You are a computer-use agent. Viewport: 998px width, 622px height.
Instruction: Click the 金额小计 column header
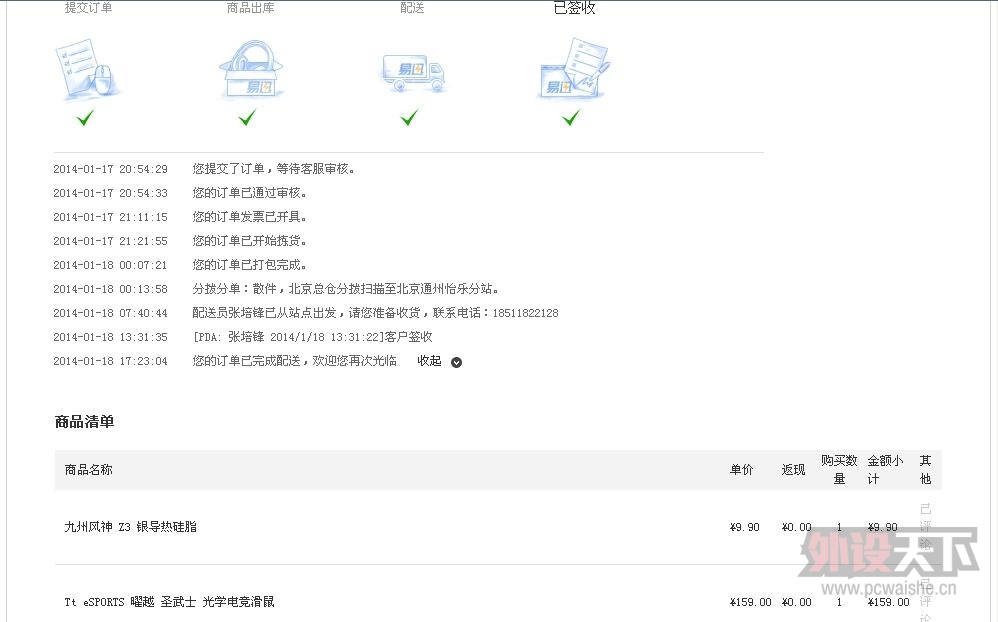click(885, 470)
